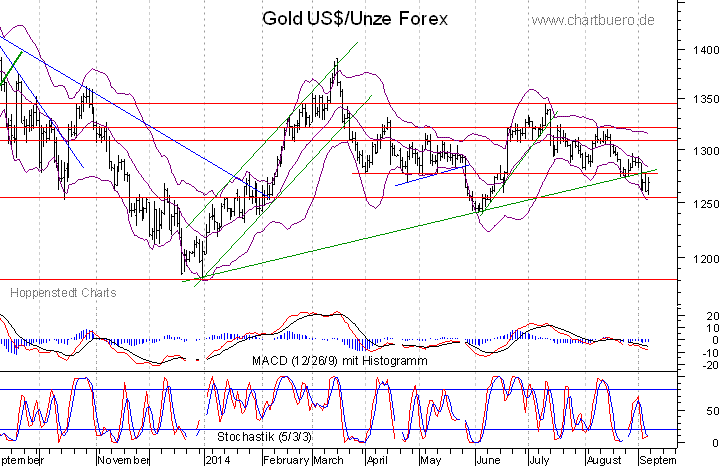Click the 50 level on Stochastik axis

click(x=712, y=411)
